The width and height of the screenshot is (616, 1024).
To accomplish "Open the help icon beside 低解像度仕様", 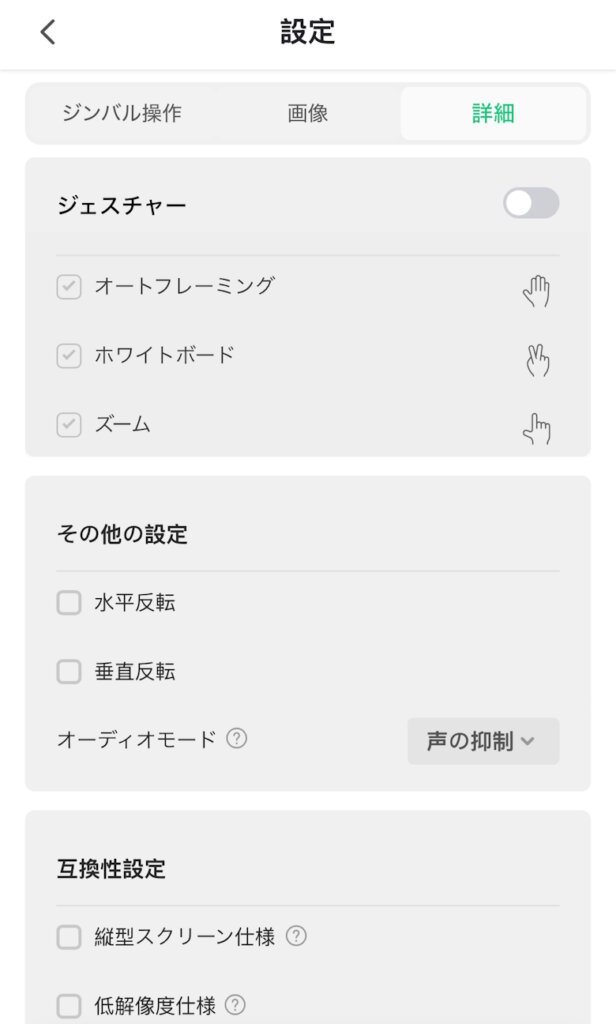I will click(x=235, y=1005).
